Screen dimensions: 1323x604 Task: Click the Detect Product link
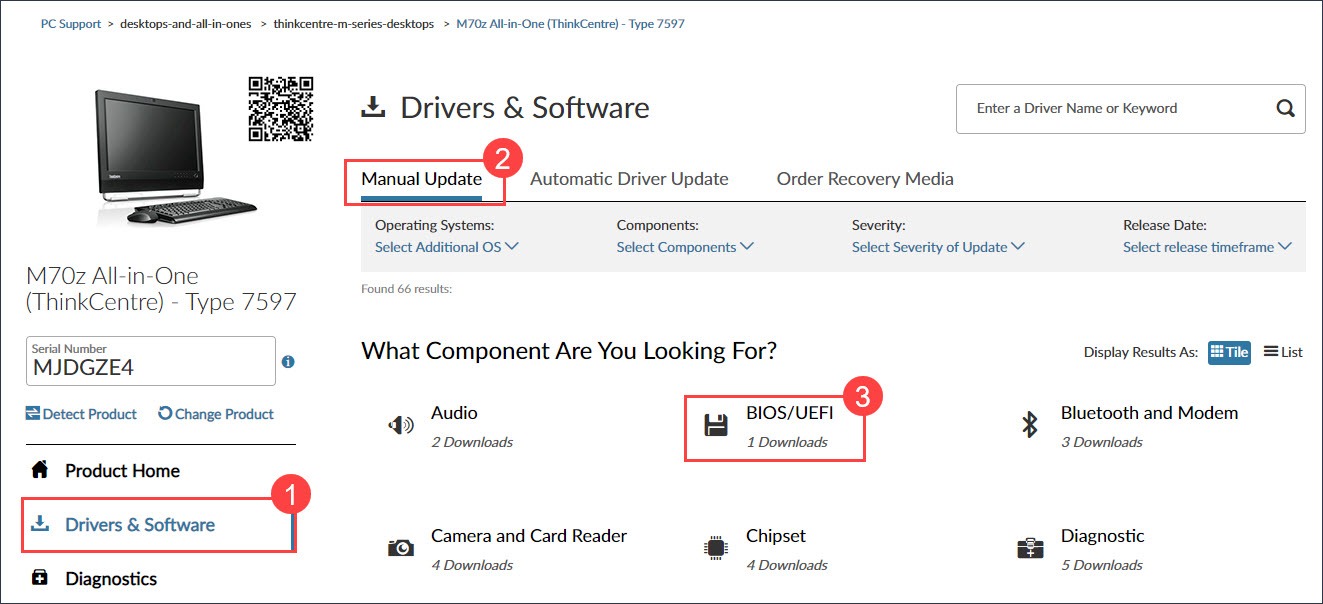(80, 413)
